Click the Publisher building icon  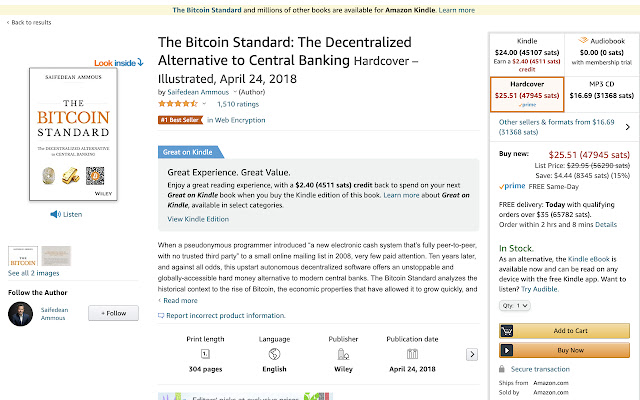[x=342, y=354]
